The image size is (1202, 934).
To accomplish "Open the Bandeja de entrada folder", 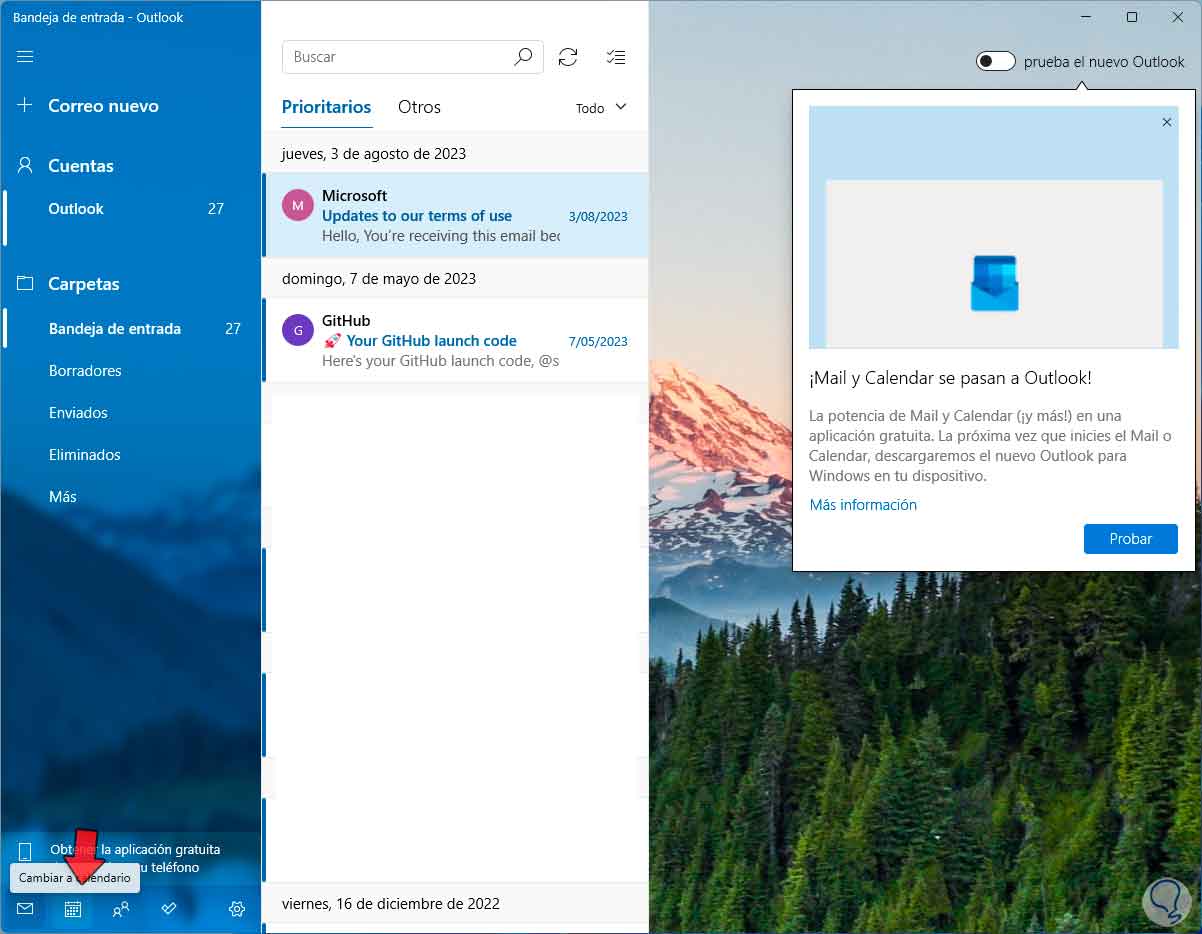I will coord(130,329).
